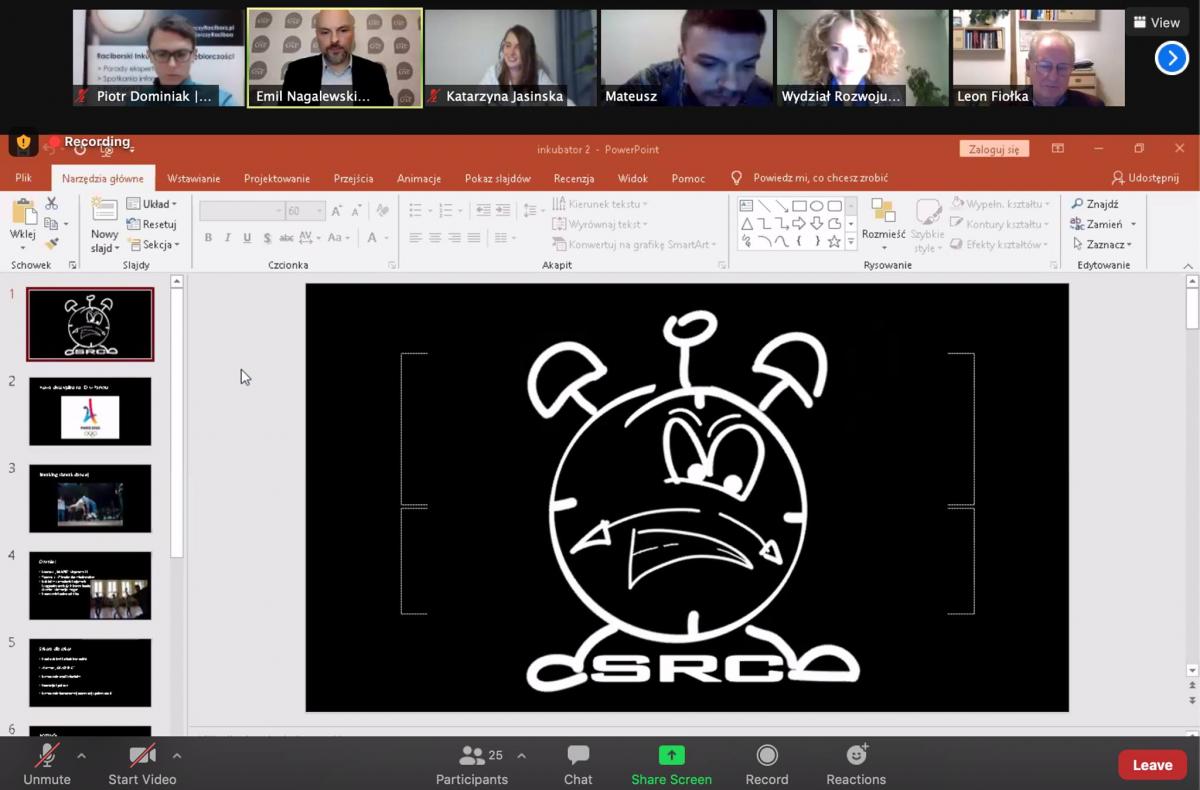The height and width of the screenshot is (790, 1200).
Task: Open the Zoom View layout button
Action: pos(1157,22)
